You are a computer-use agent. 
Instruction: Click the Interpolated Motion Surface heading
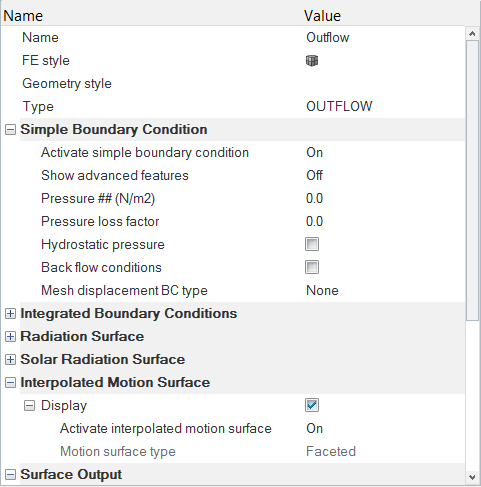click(115, 383)
